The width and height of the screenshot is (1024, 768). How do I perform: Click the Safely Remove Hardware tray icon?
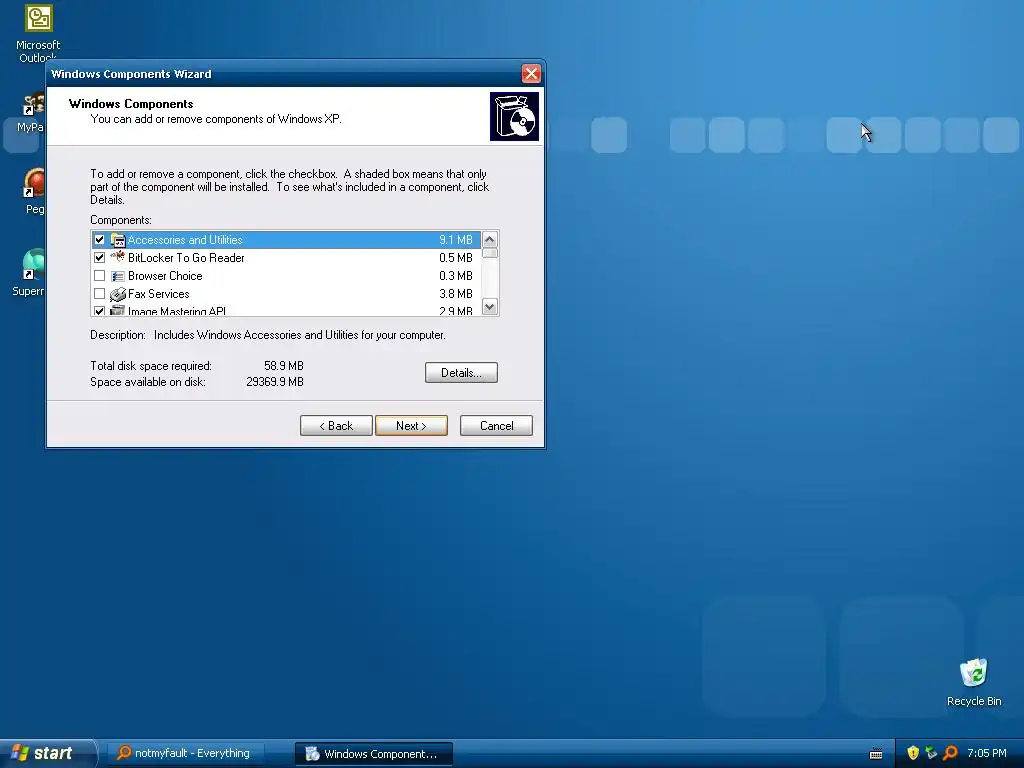click(x=931, y=753)
